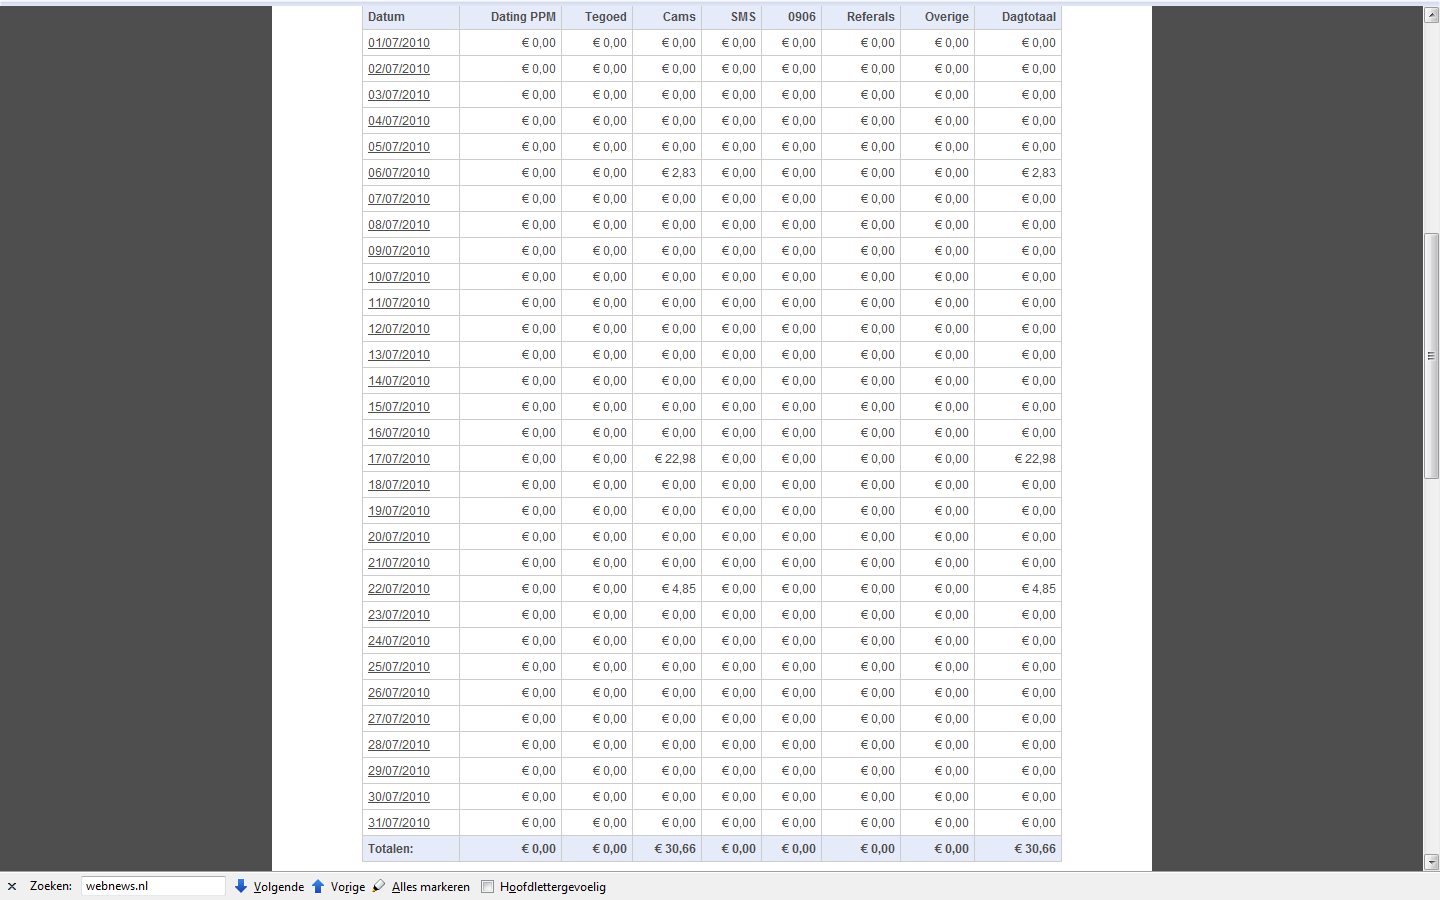Open the 19/07/2010 date link
This screenshot has height=900, width=1440.
(x=399, y=511)
